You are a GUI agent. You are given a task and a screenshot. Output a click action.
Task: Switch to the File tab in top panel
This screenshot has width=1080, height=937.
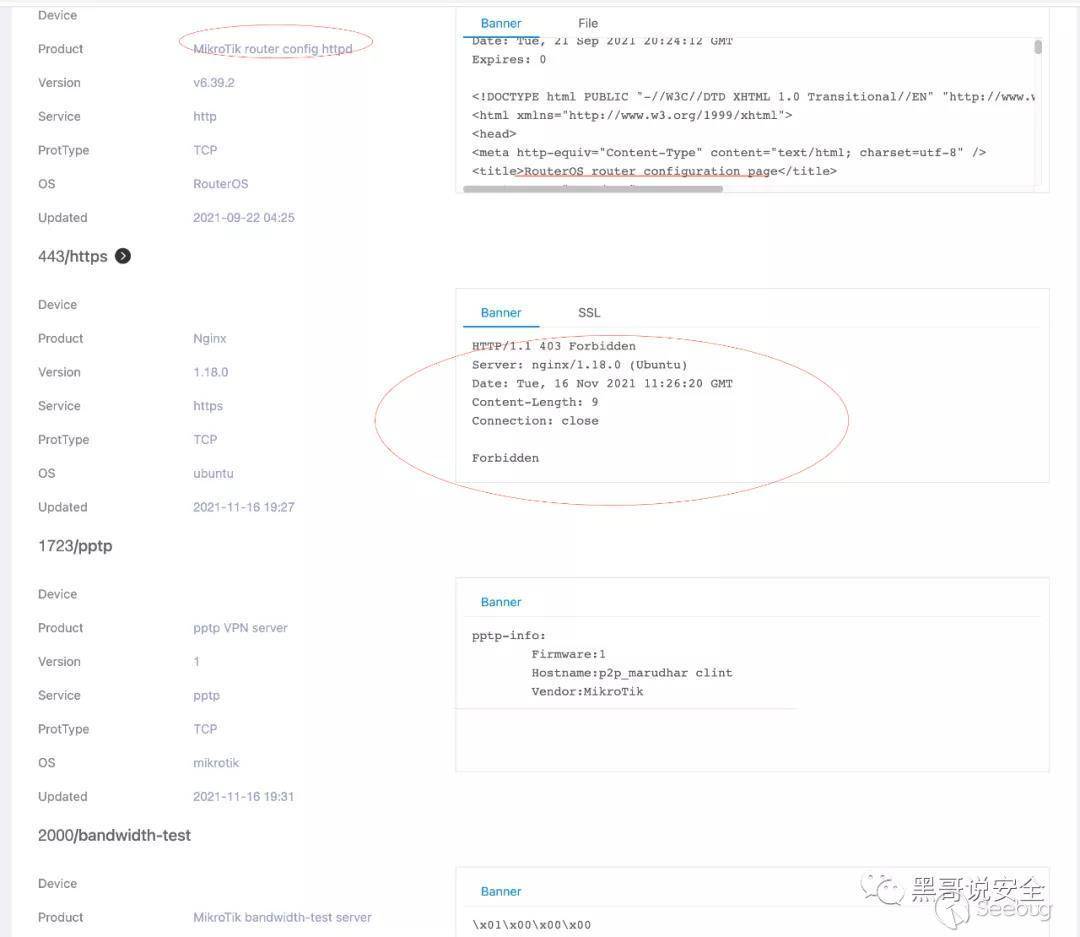point(588,23)
